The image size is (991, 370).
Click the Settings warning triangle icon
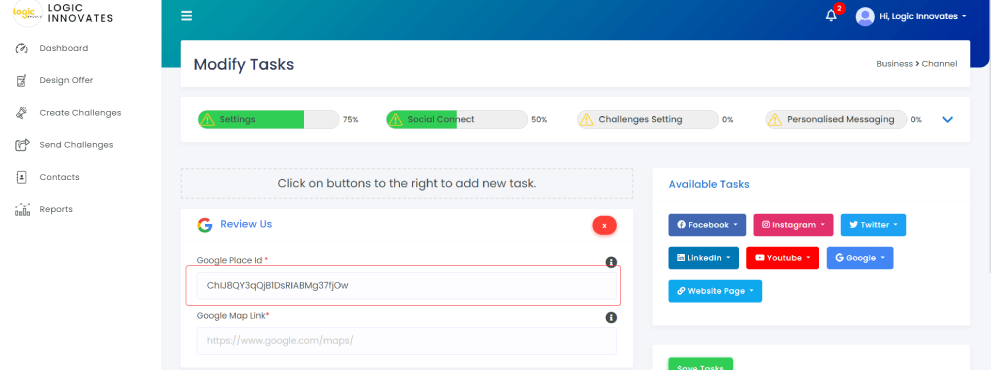[207, 119]
